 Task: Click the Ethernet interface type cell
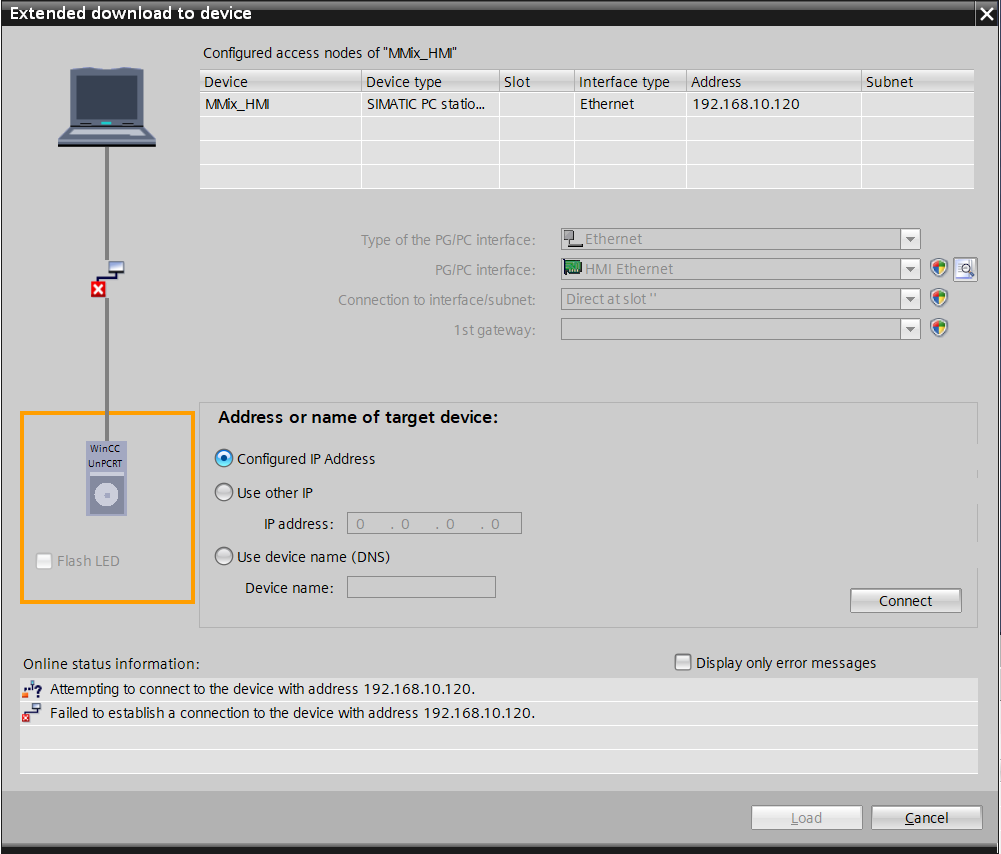(631, 104)
